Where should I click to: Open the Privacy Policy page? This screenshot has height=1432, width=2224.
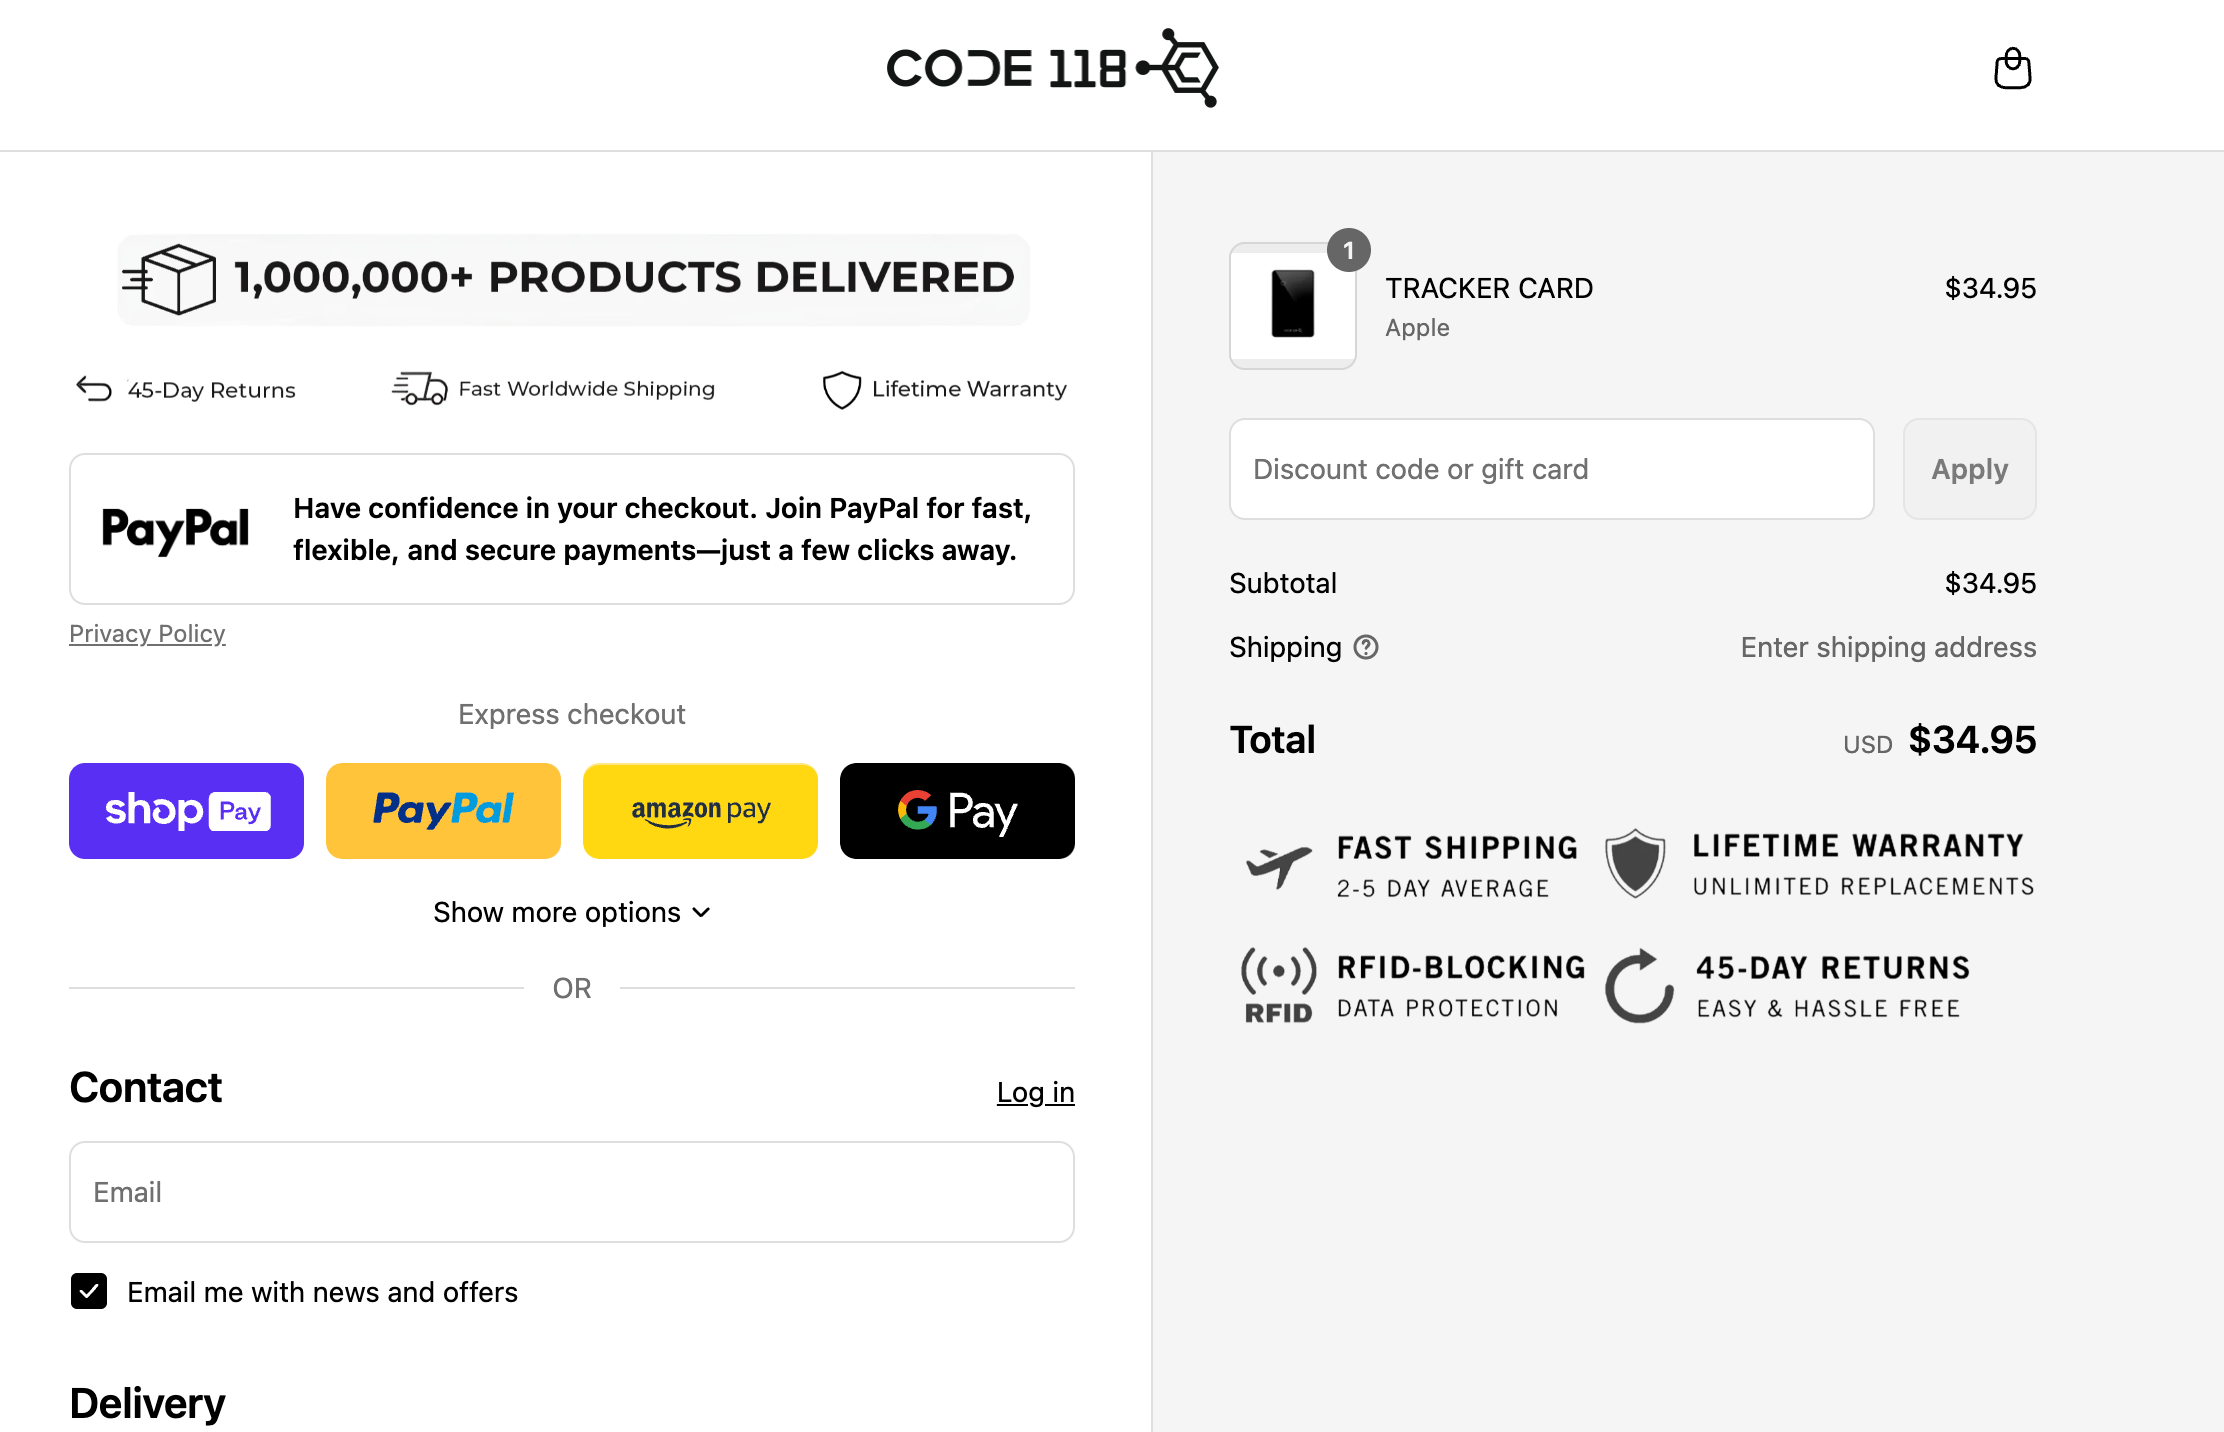point(146,633)
